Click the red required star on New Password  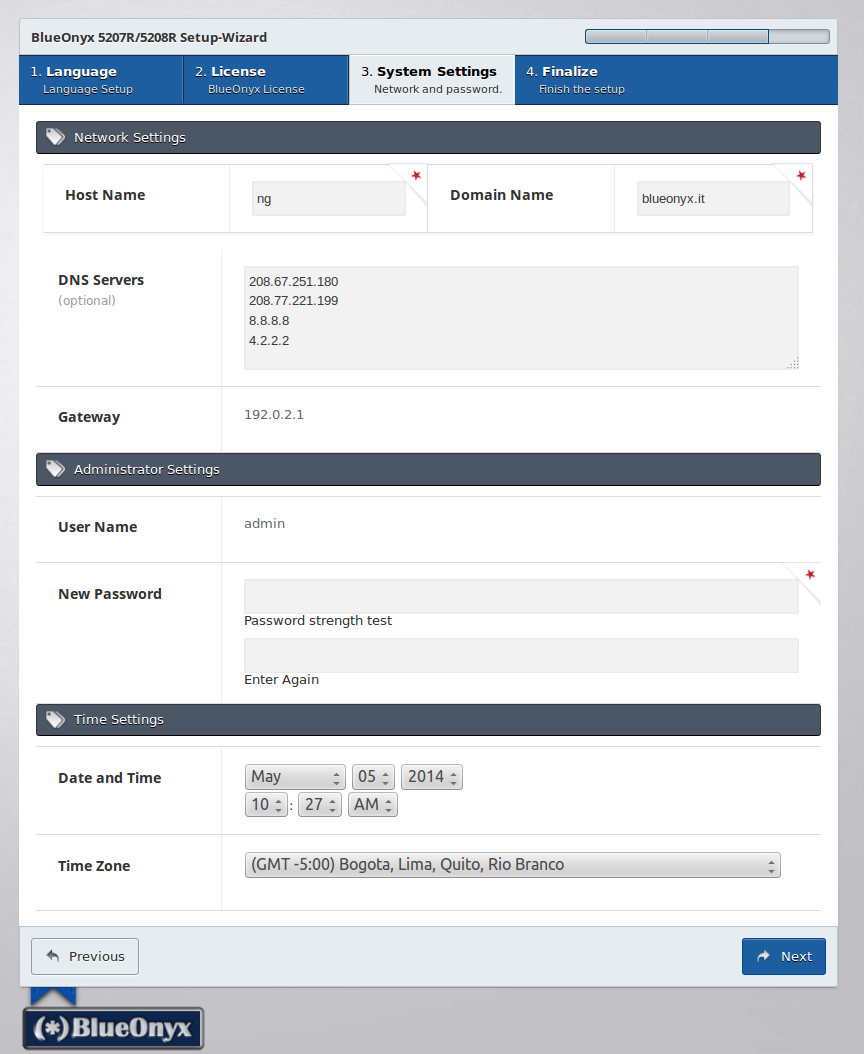click(x=810, y=574)
